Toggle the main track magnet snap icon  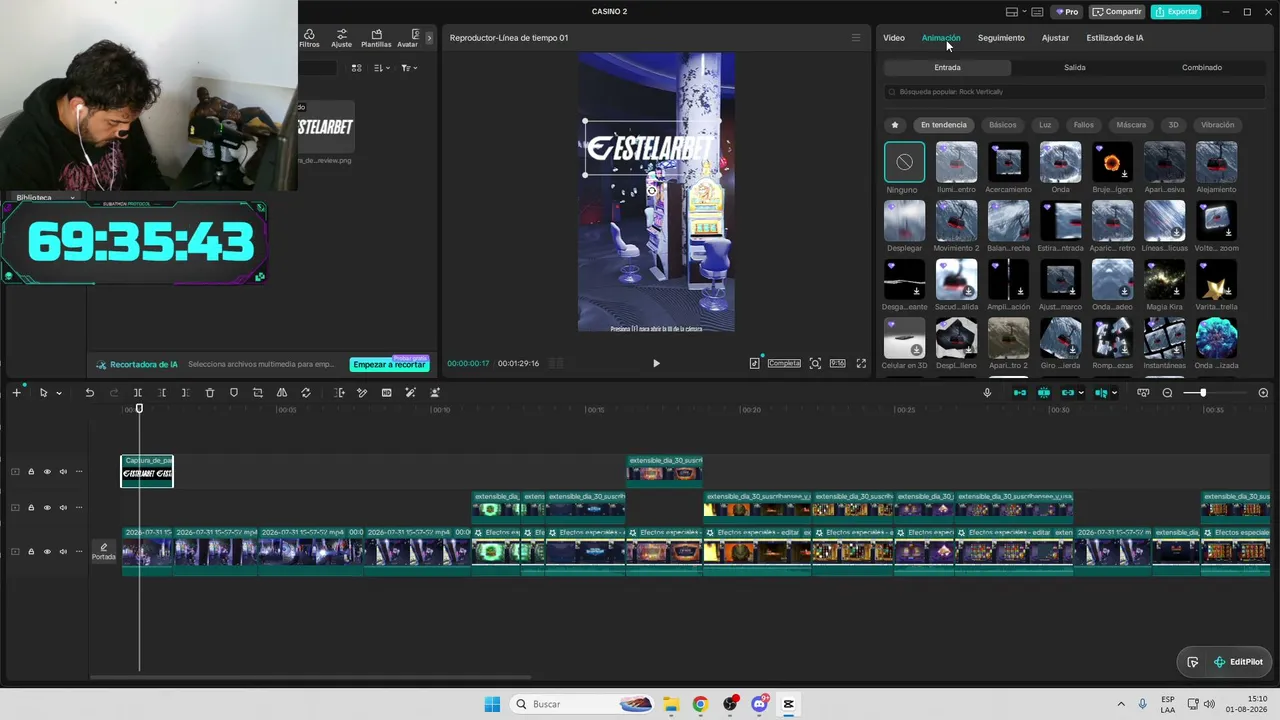coord(1020,393)
